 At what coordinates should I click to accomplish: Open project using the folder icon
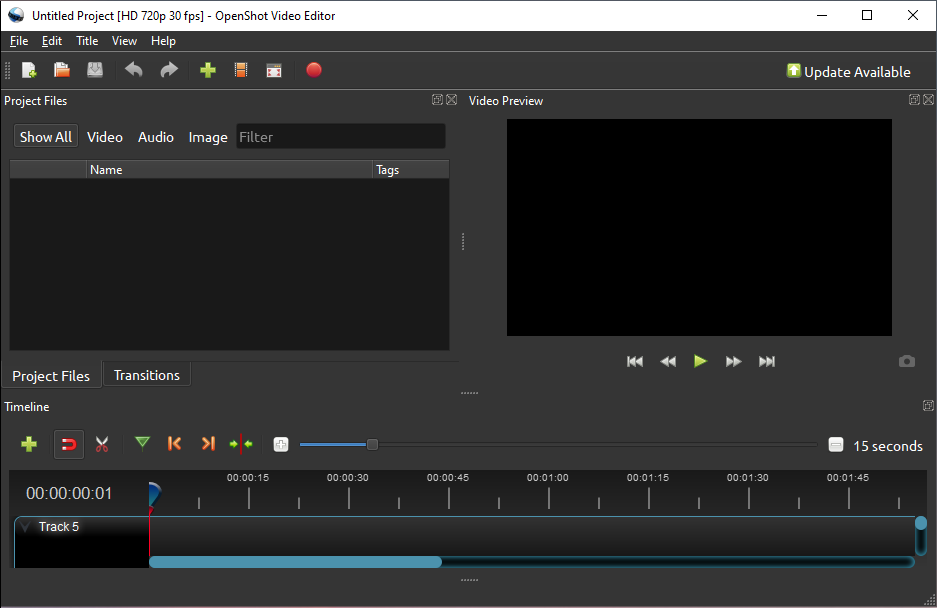(62, 71)
